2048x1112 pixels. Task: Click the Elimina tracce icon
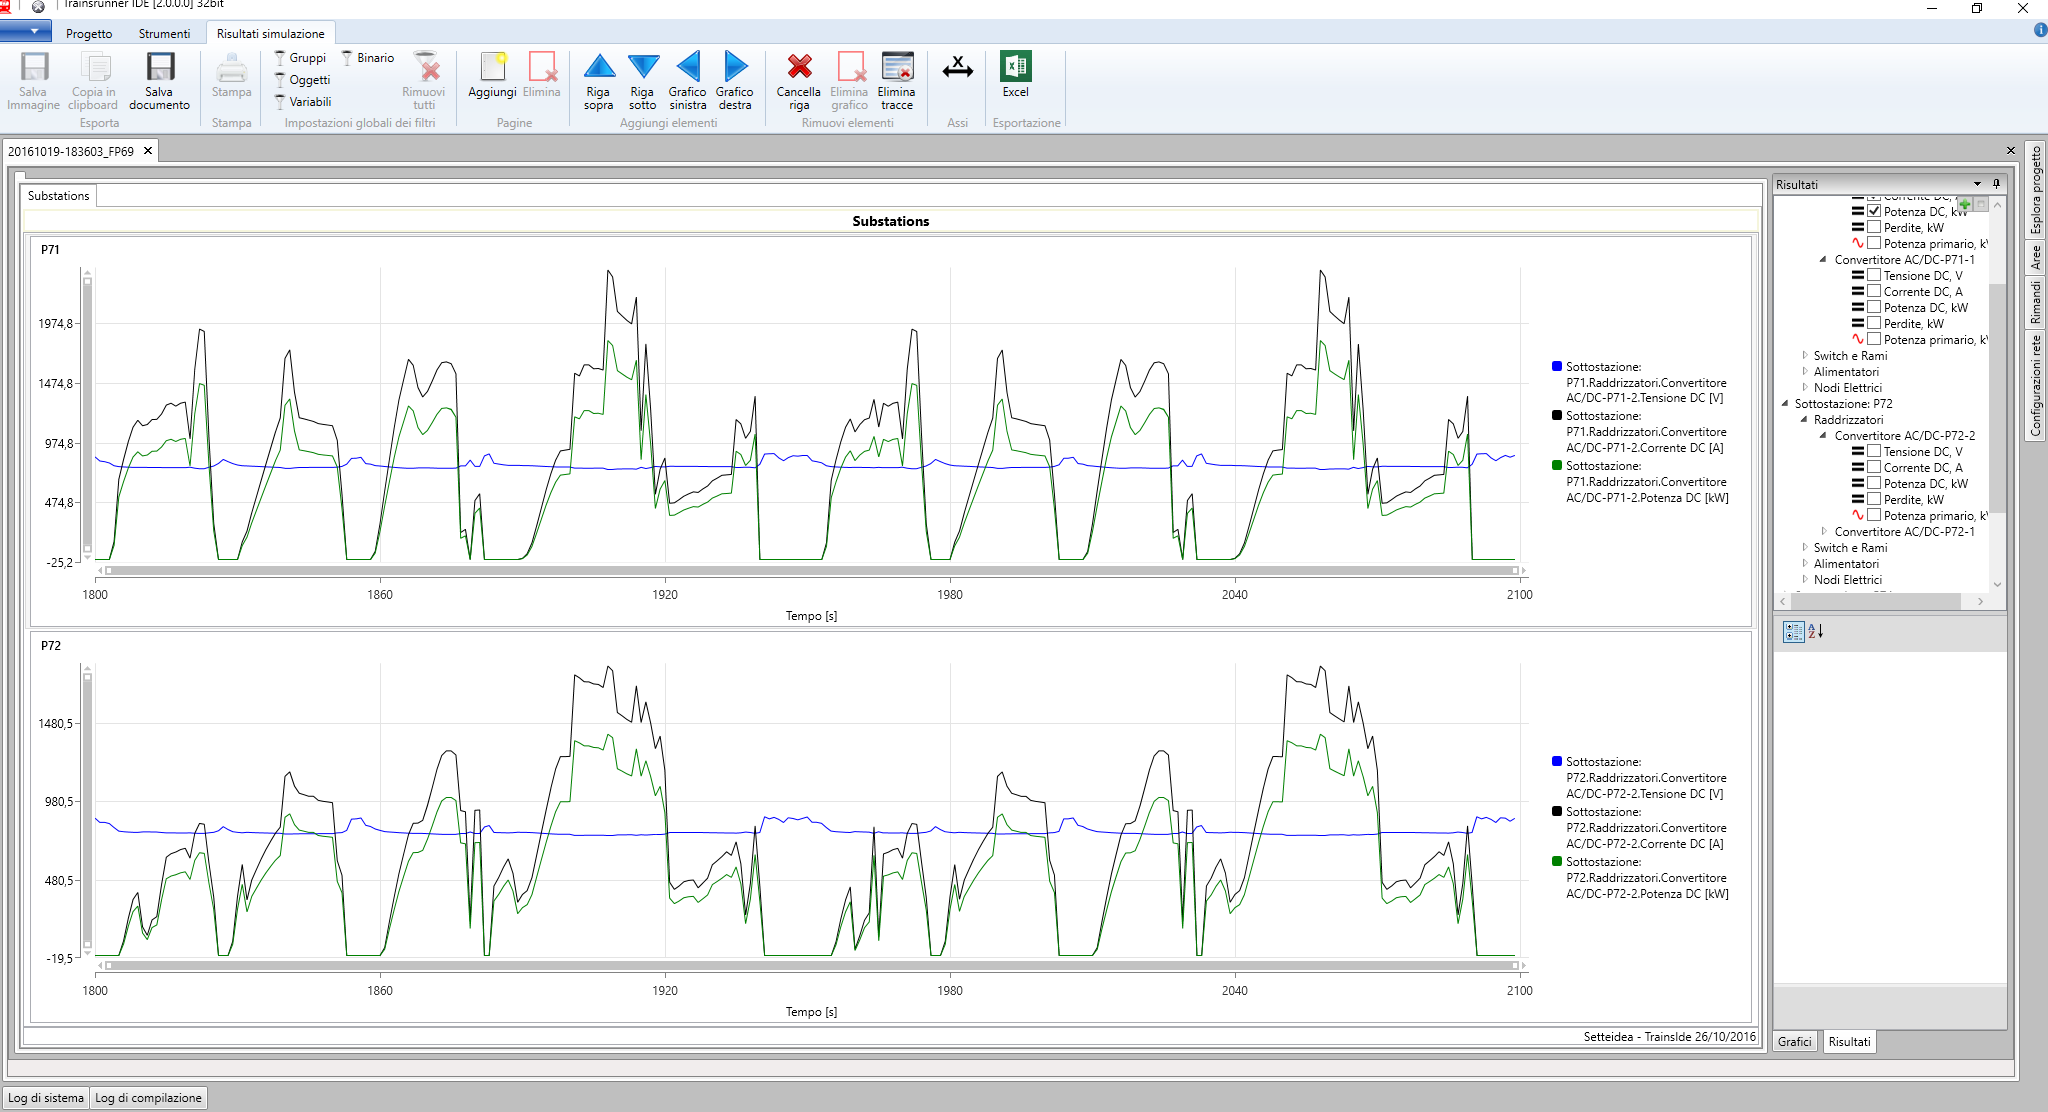click(x=897, y=68)
